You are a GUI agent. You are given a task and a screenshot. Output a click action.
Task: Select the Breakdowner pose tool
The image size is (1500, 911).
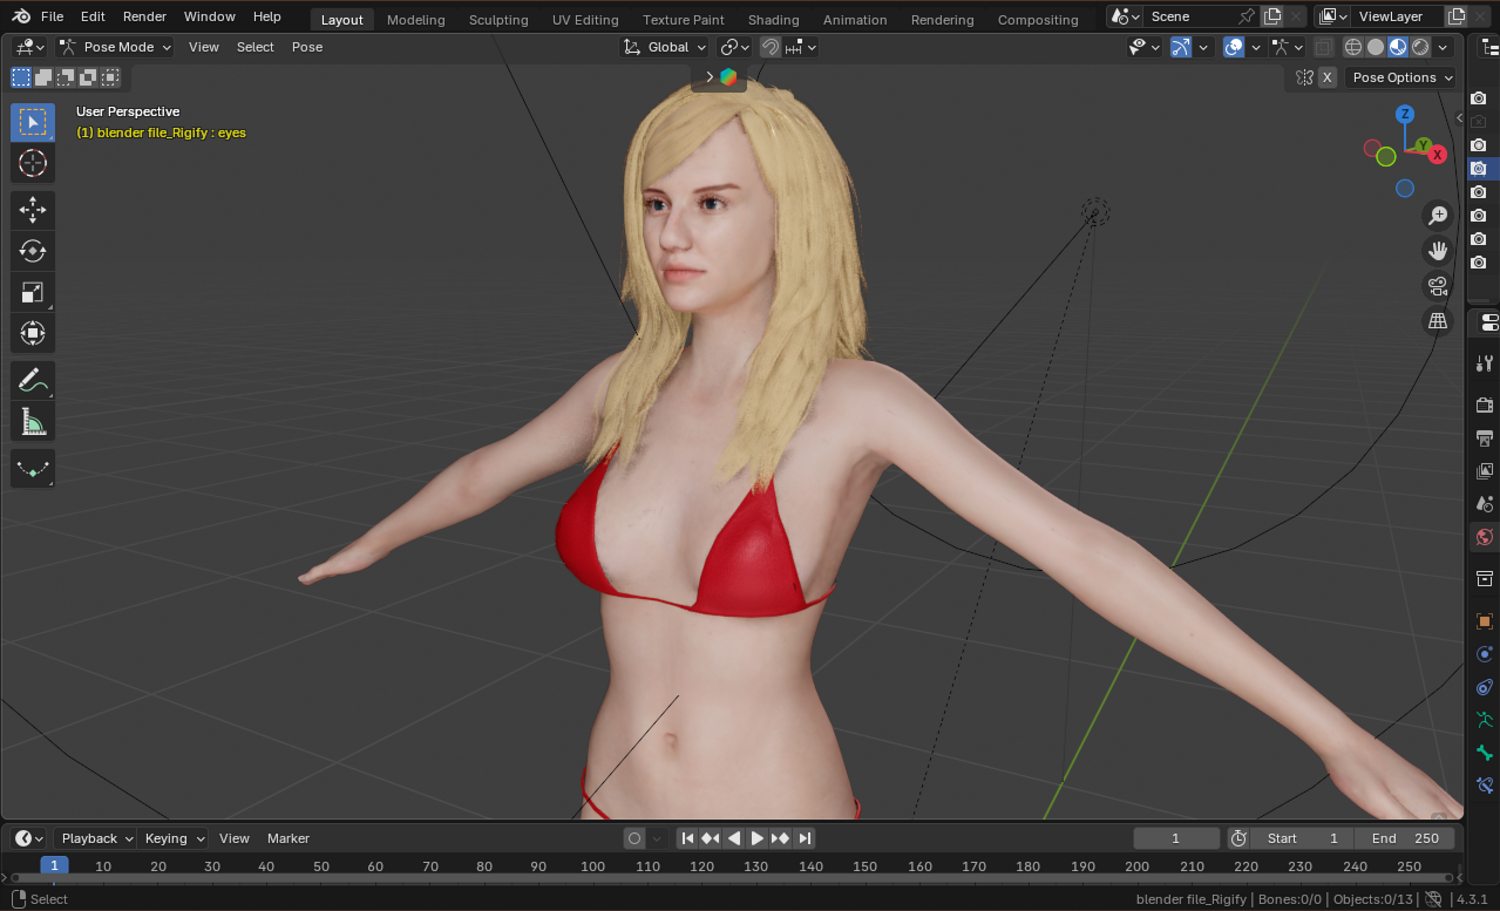tap(33, 468)
